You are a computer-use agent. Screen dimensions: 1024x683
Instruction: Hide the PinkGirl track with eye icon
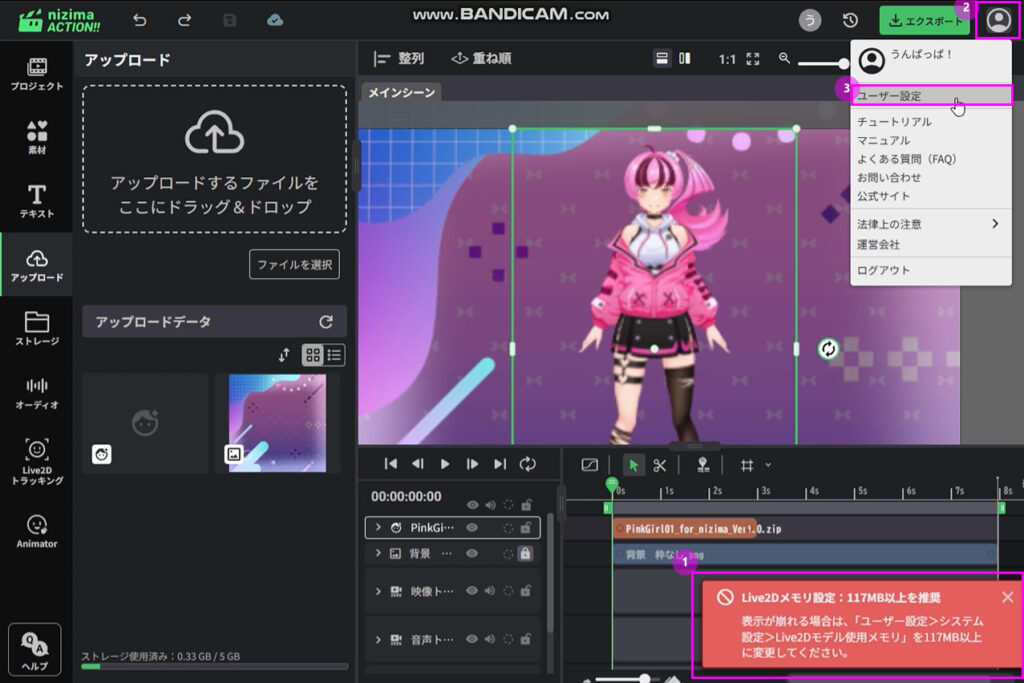[471, 527]
